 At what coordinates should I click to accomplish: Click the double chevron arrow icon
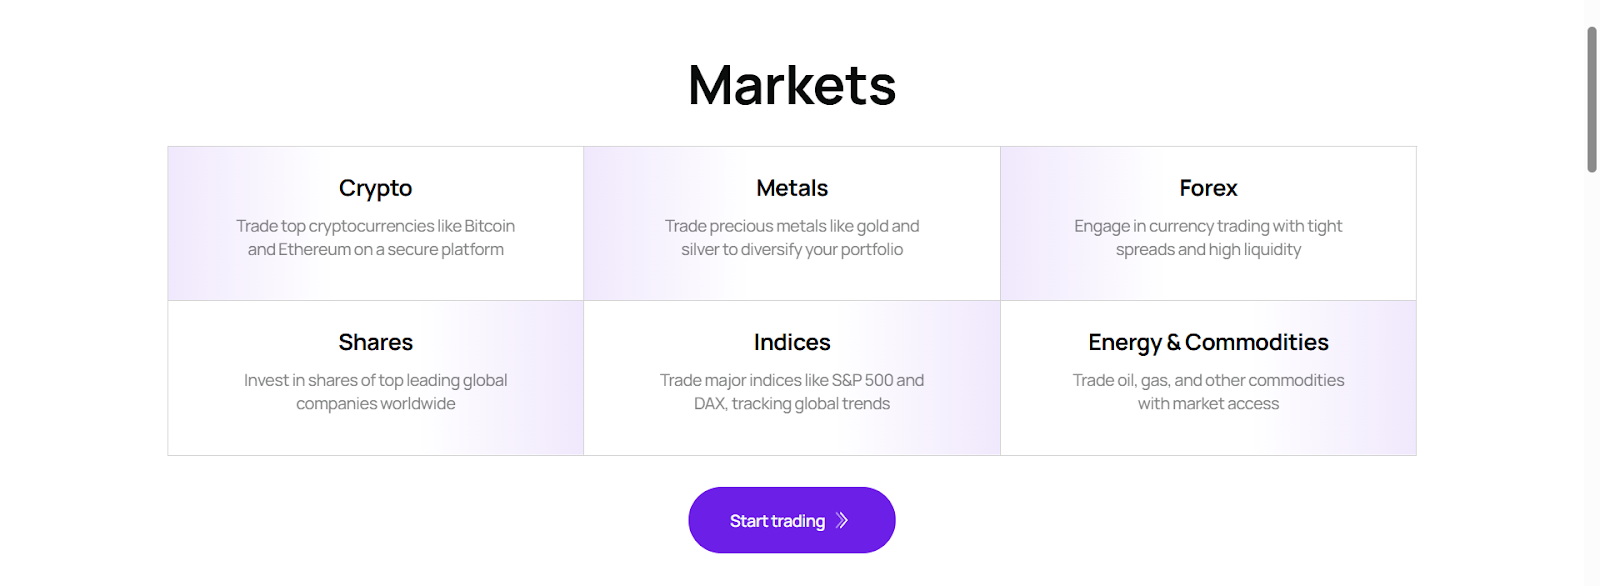(842, 520)
